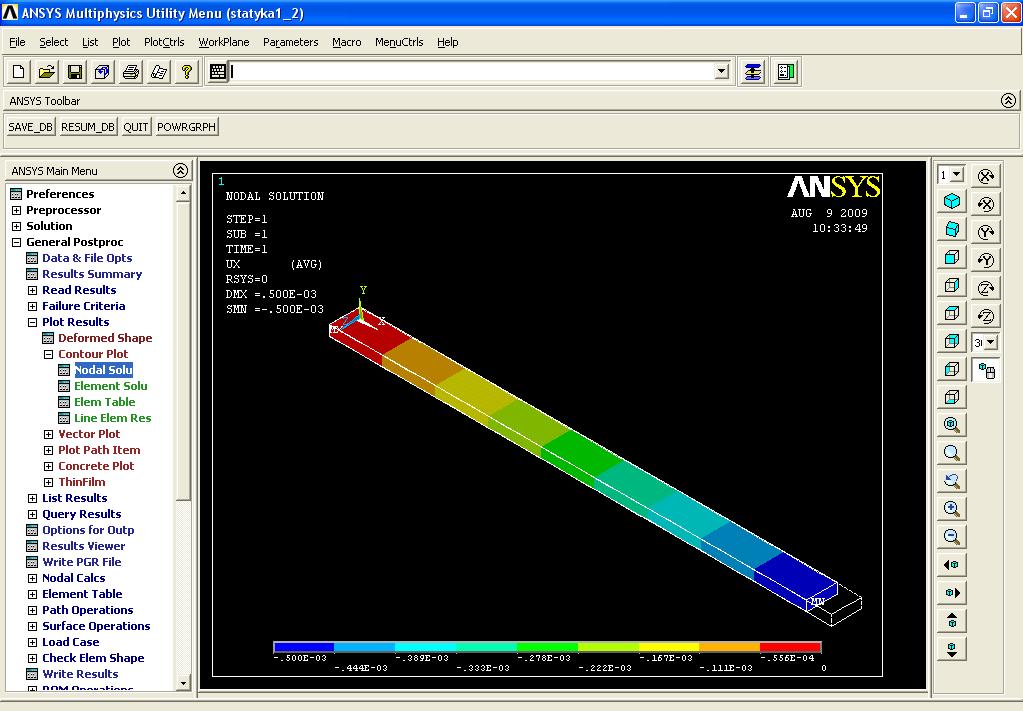Open the Results Viewer item
The height and width of the screenshot is (711, 1023).
point(84,546)
